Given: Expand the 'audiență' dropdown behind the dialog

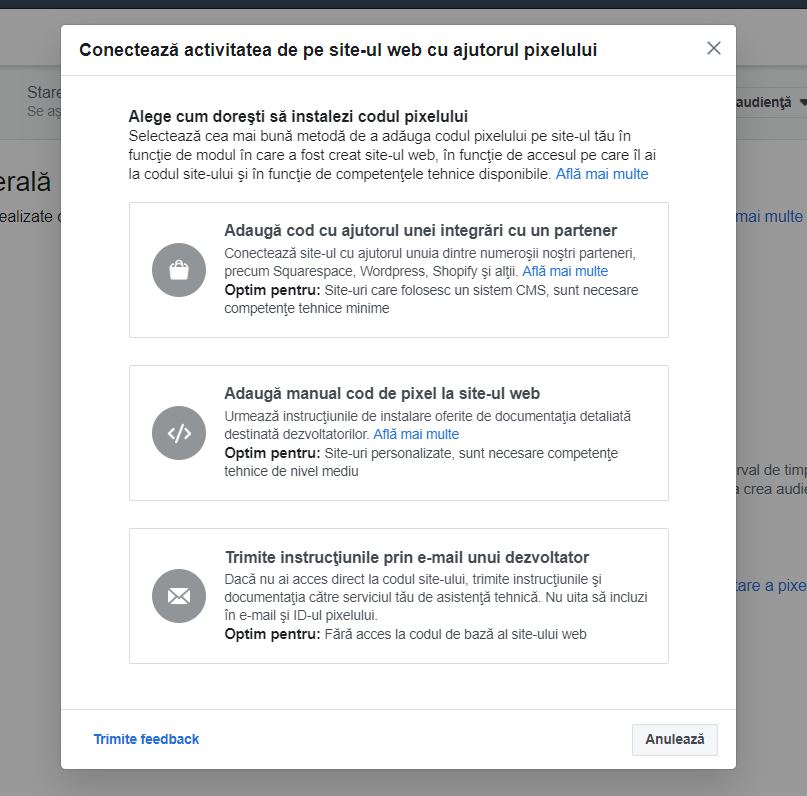Looking at the screenshot, I should click(x=770, y=103).
